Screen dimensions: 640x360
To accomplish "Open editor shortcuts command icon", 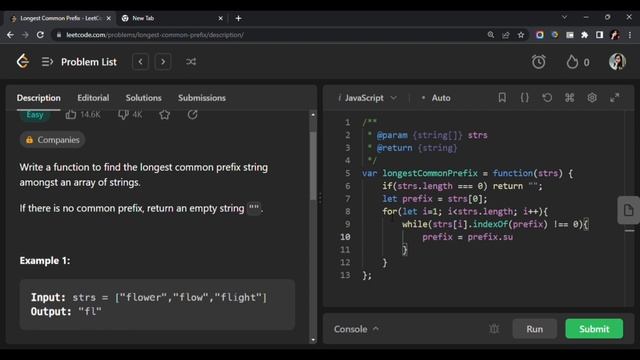I will click(569, 98).
